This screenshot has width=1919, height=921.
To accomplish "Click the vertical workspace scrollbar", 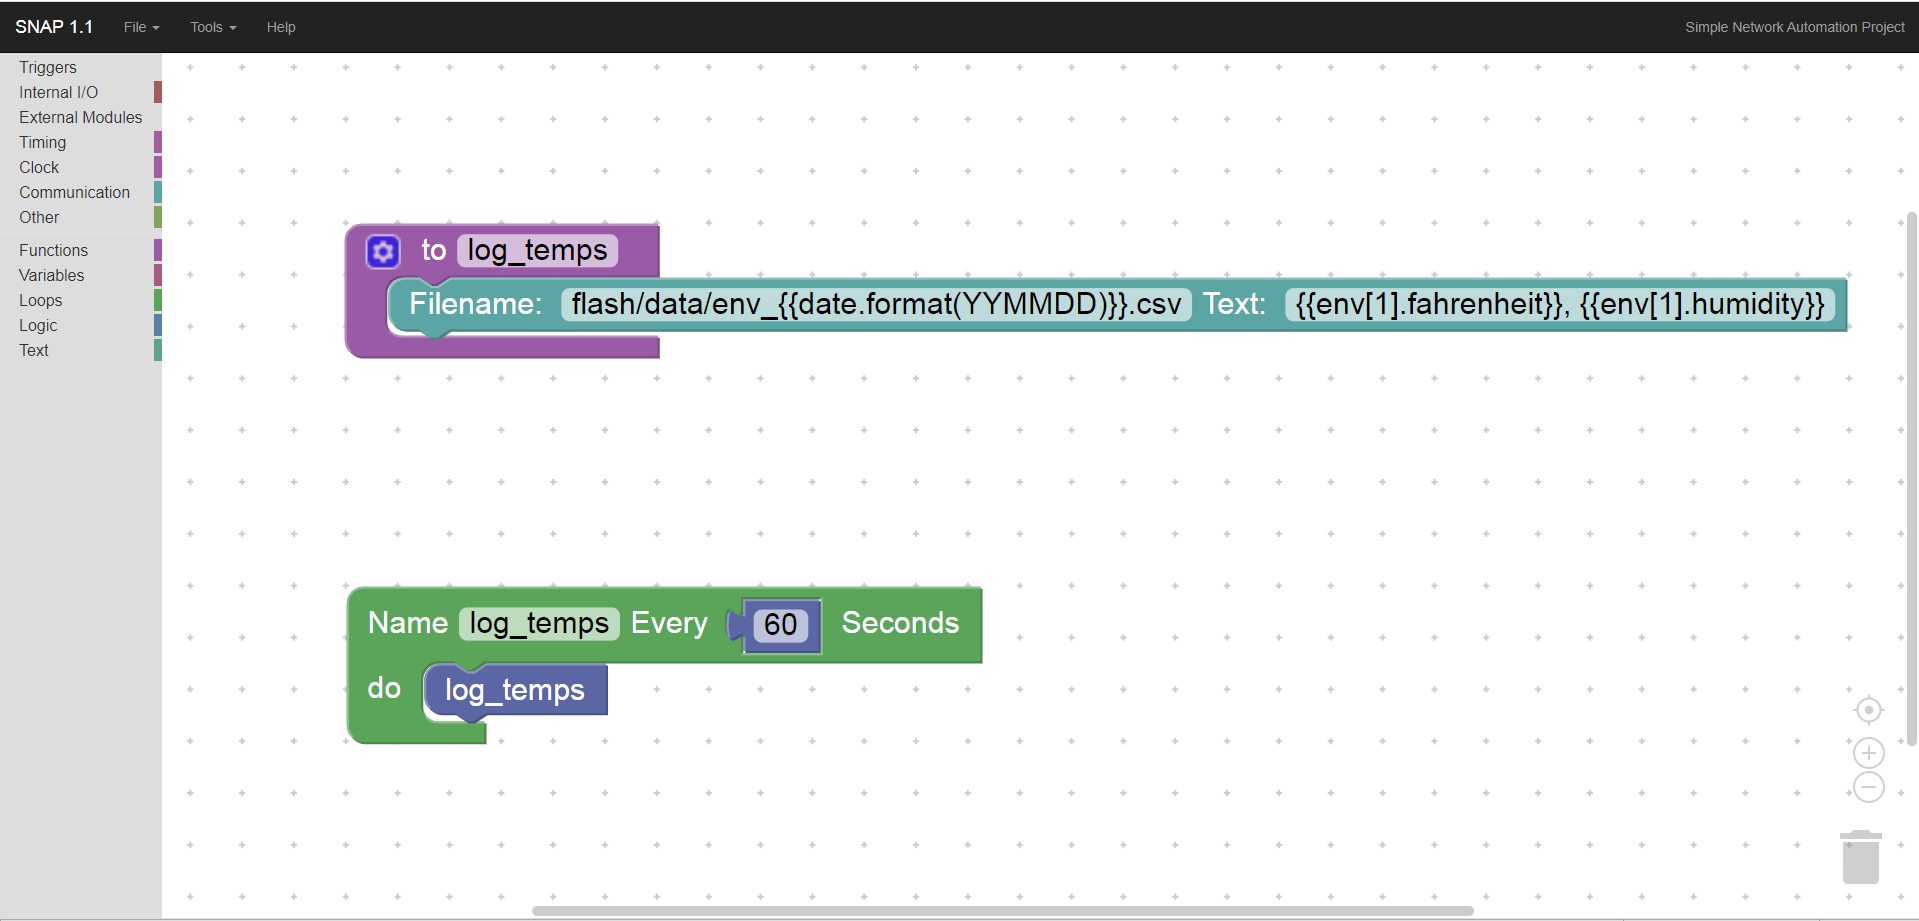I will pos(1911,478).
